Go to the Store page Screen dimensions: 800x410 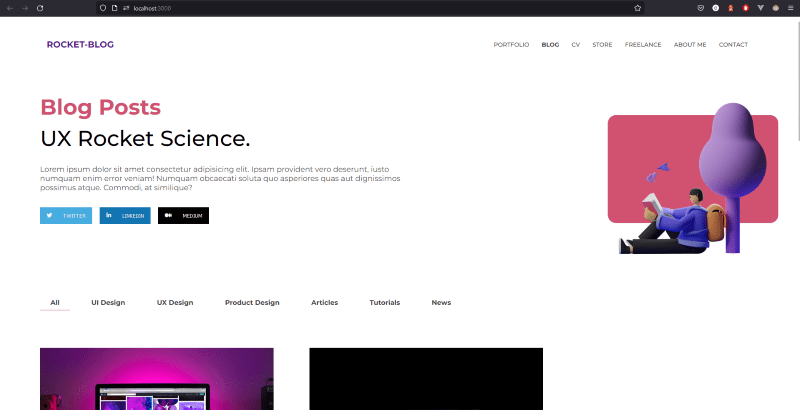602,45
